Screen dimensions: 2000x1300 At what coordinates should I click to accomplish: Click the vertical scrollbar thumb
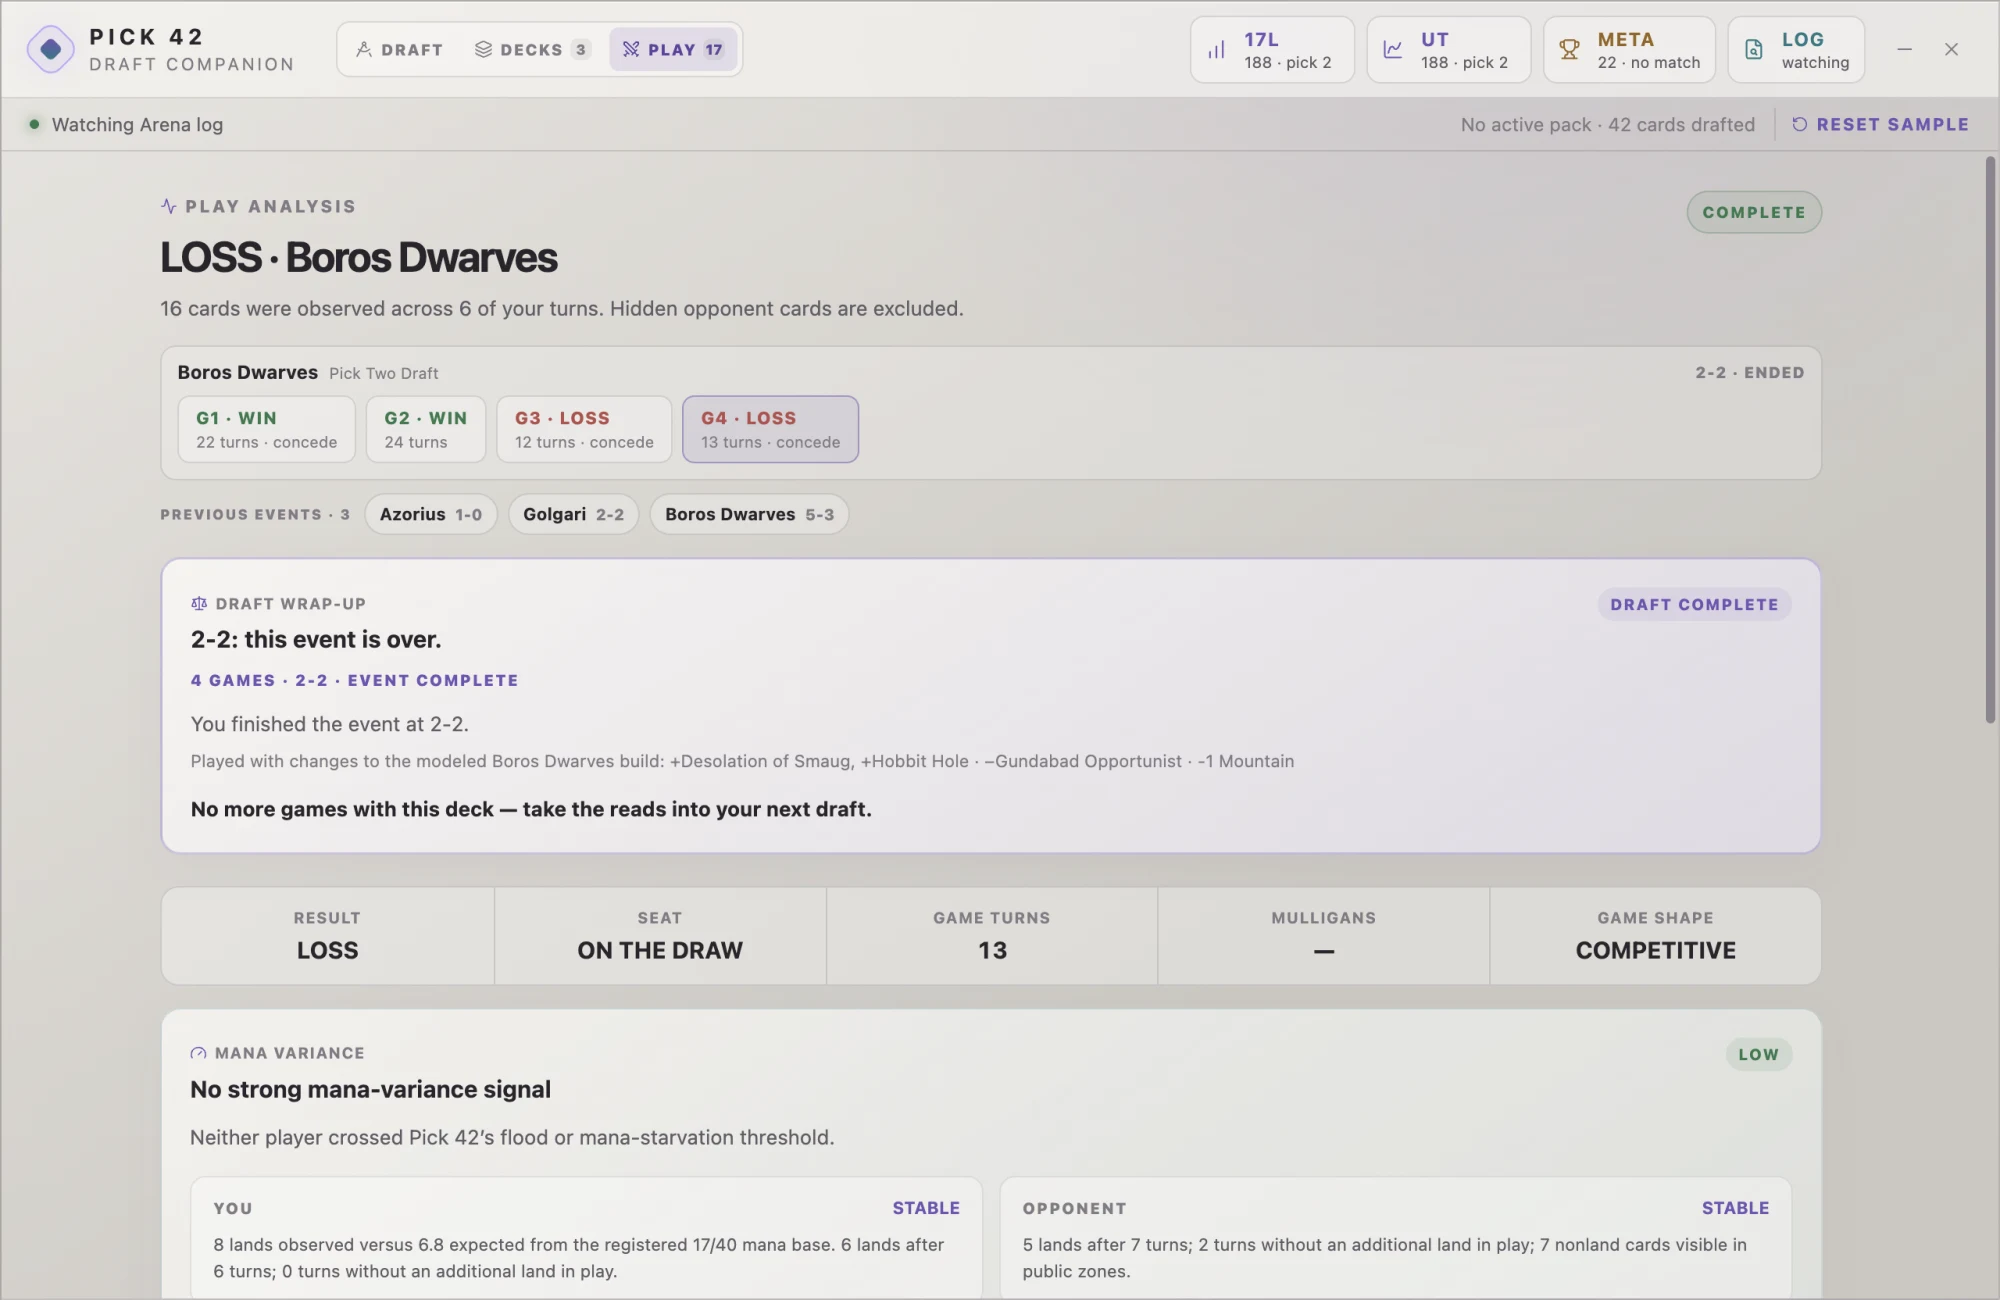[x=1990, y=440]
